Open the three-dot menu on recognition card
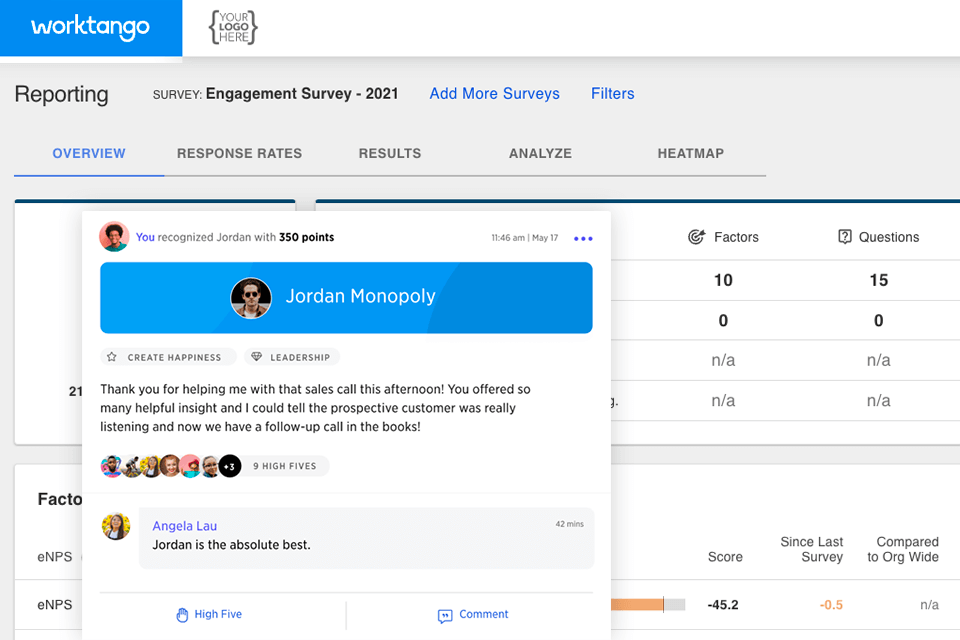960x640 pixels. coord(583,238)
